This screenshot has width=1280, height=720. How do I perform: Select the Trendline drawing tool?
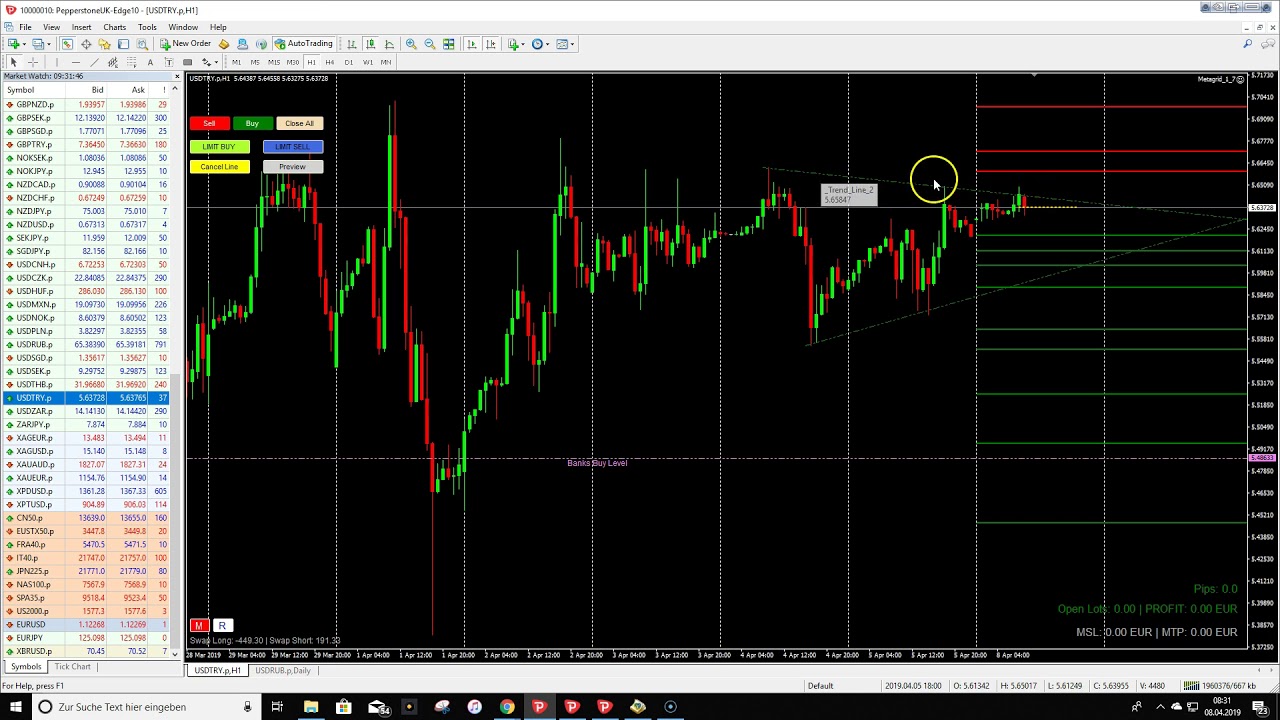[x=94, y=62]
